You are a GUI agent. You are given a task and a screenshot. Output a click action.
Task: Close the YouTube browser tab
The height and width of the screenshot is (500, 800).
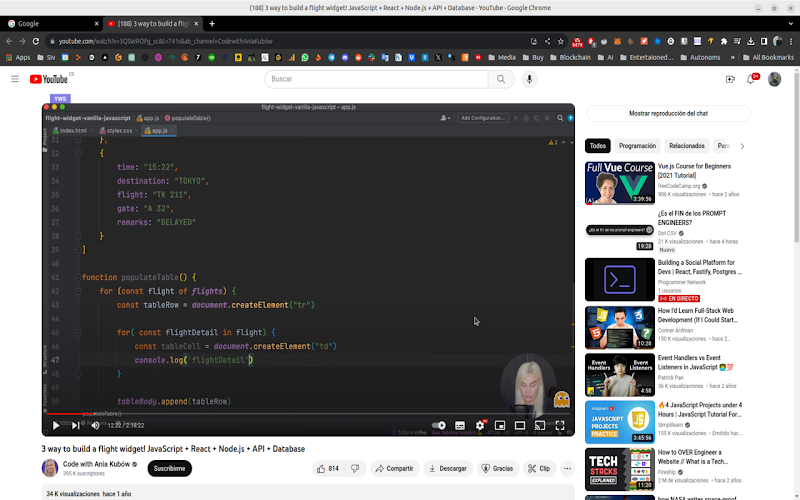196,23
